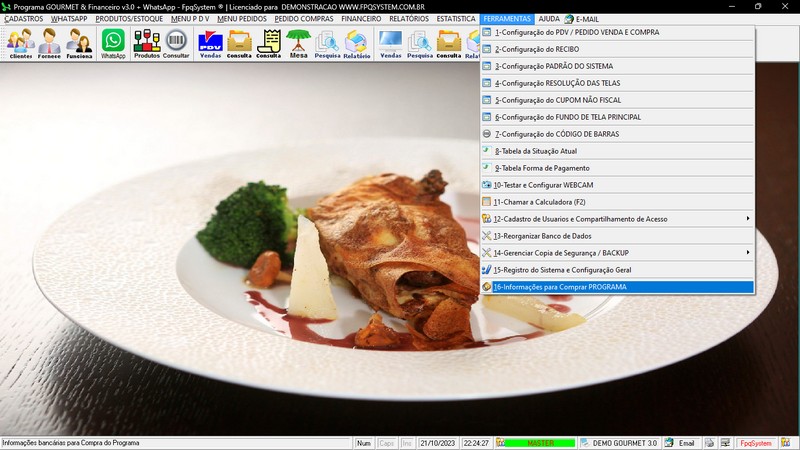Open the folder Consulta icon beside PDV Vendas
The width and height of the screenshot is (800, 450).
click(239, 43)
